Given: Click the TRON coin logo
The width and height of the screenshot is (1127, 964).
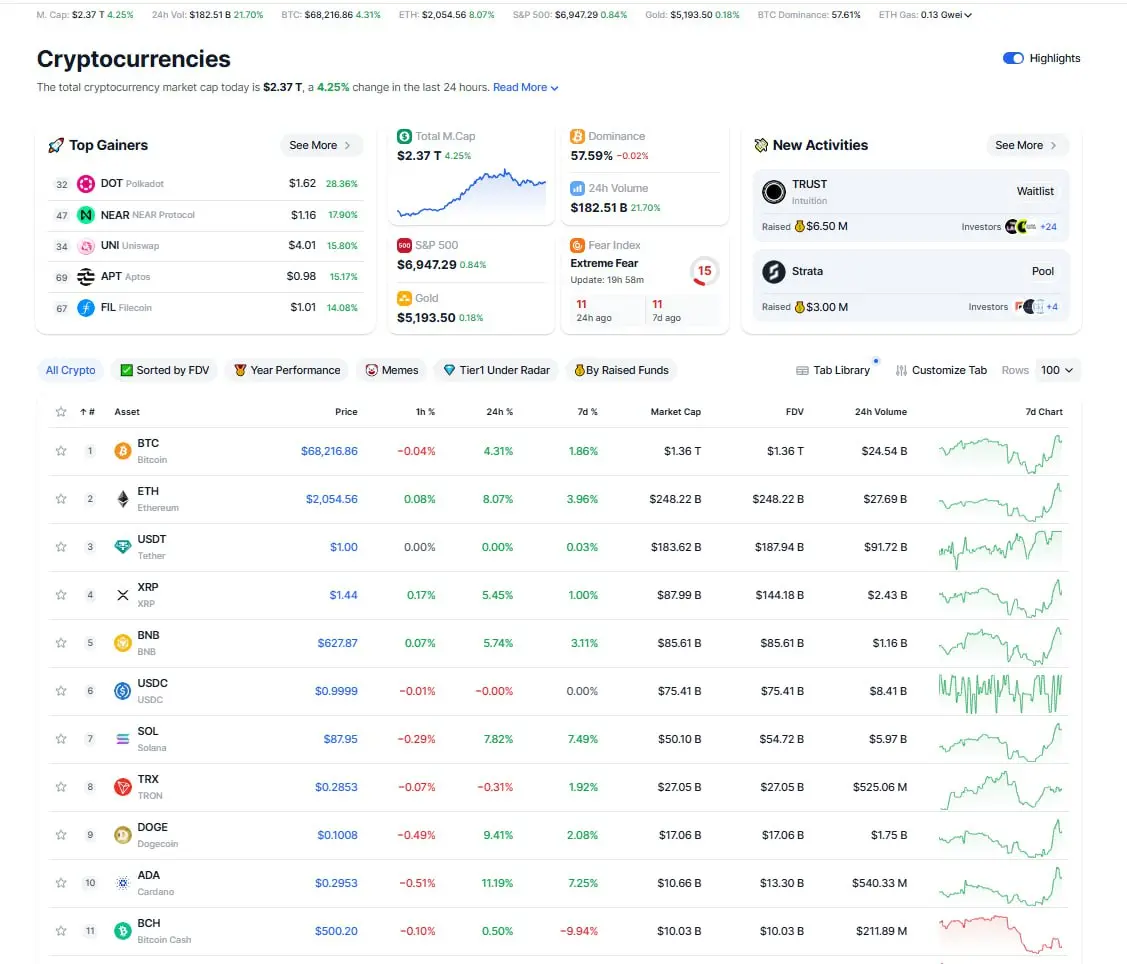Looking at the screenshot, I should point(123,787).
